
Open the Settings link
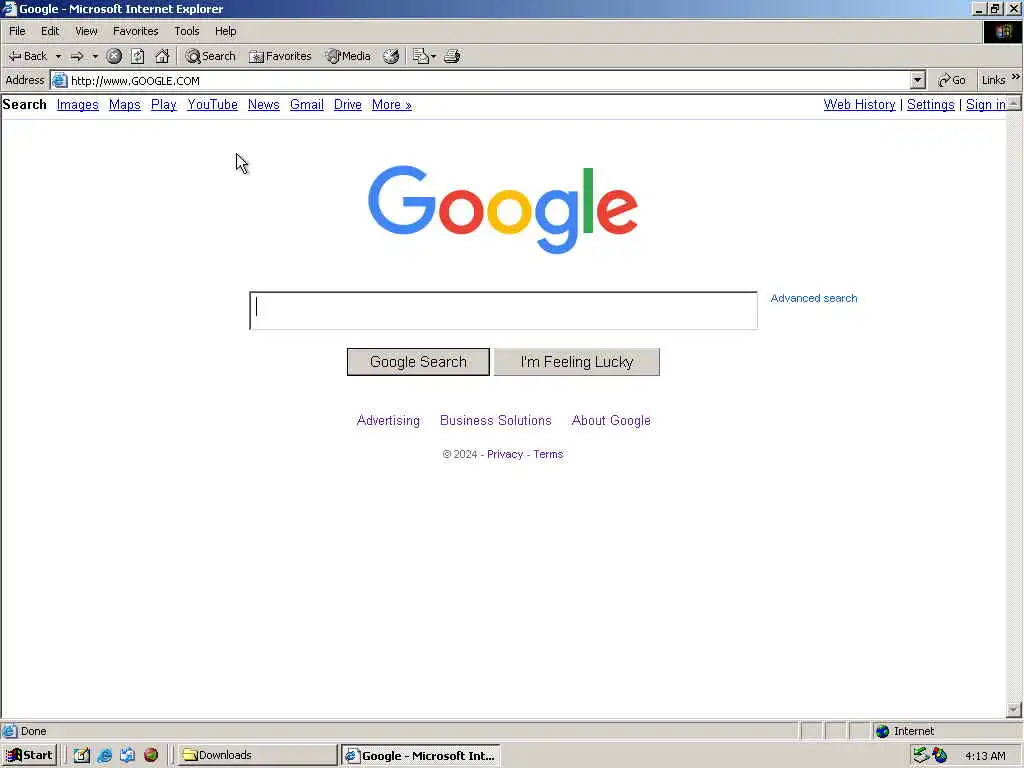931,104
